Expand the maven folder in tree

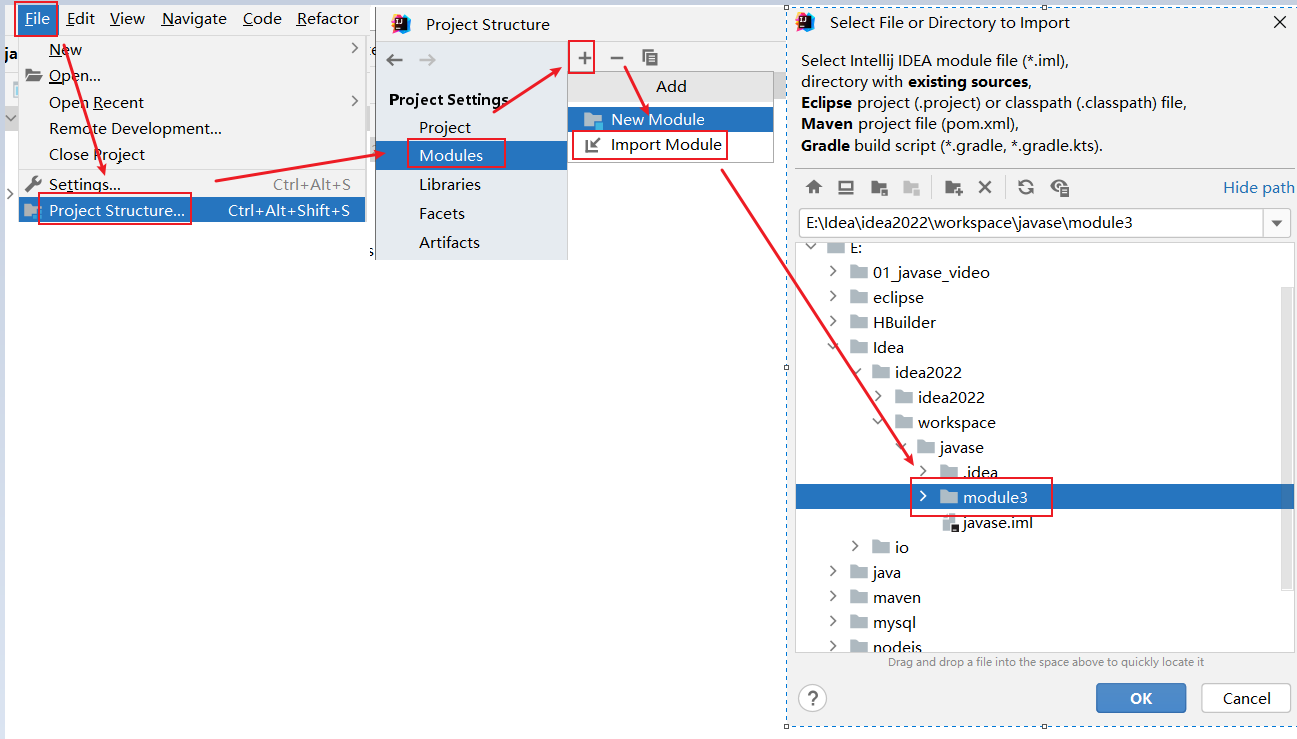(x=833, y=597)
